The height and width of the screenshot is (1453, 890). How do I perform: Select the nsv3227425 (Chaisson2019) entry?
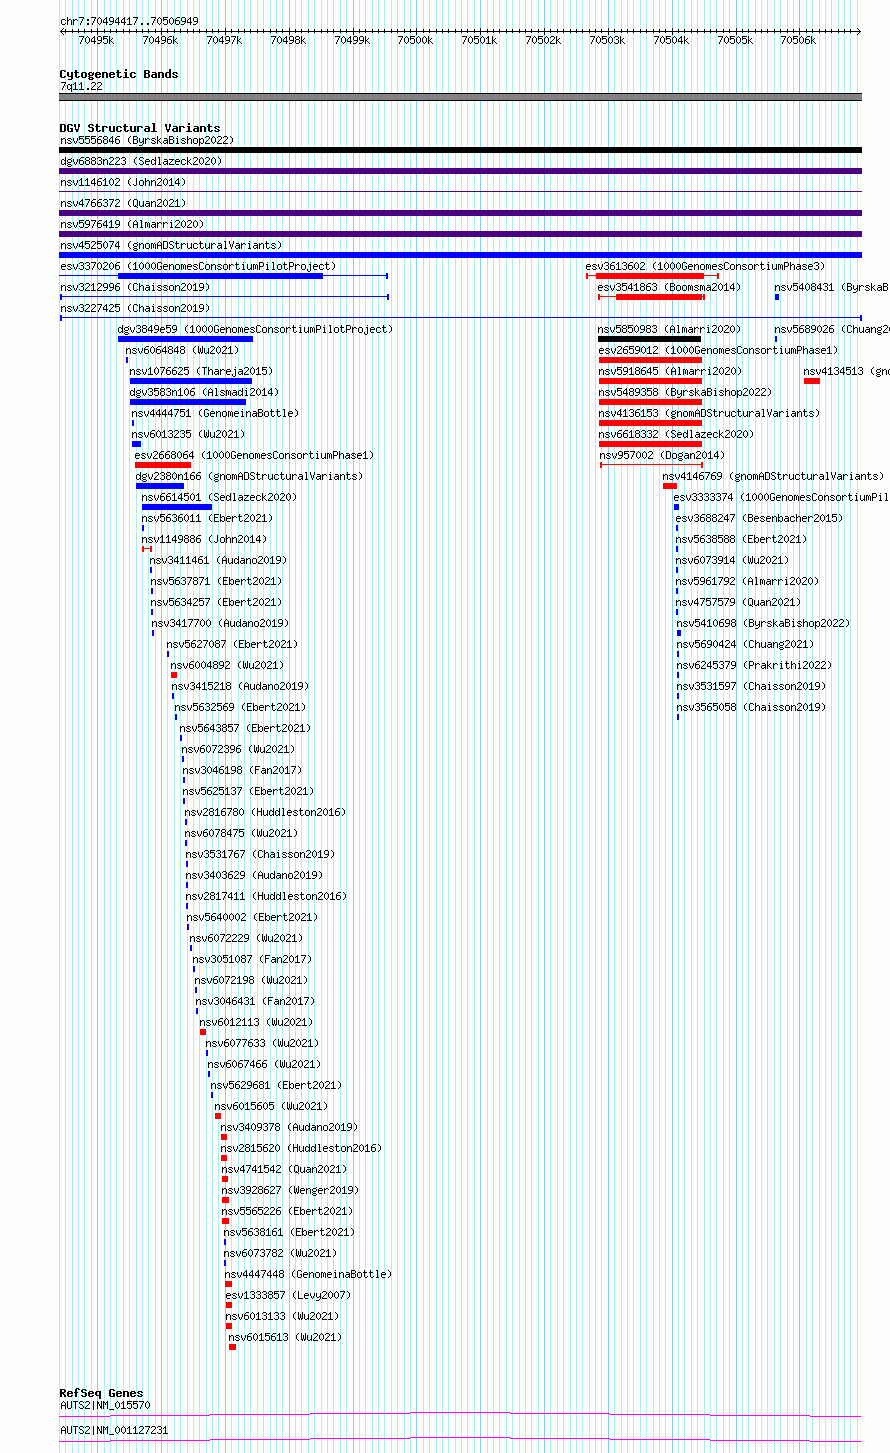(134, 308)
